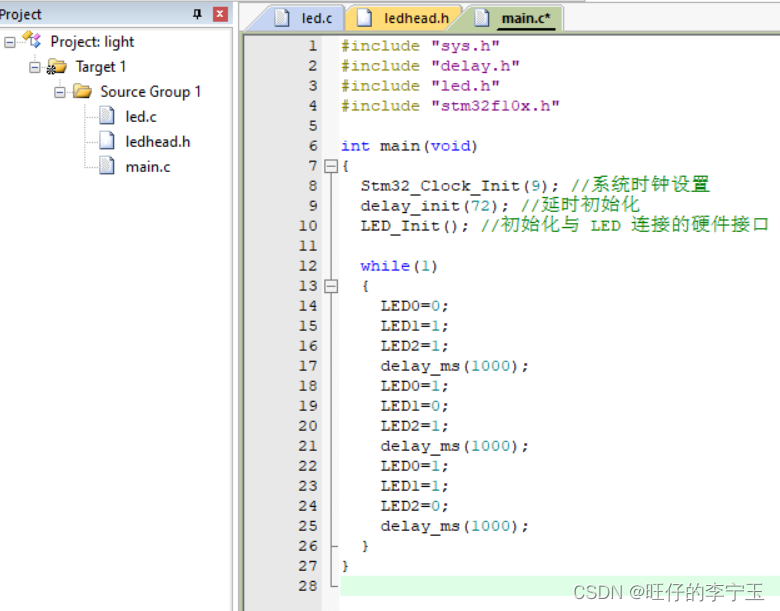Select Source Group 1 folder
This screenshot has width=780, height=611.
coord(150,92)
